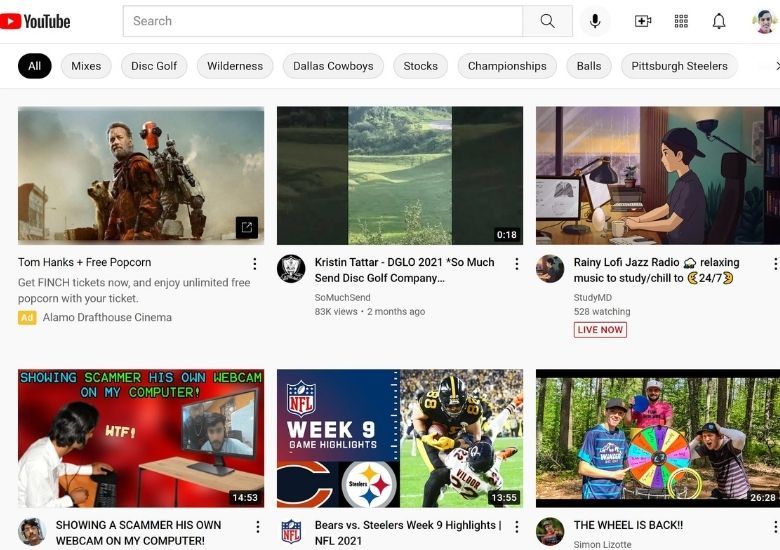Visit StudyMD channel avatar
Screen dimensions: 780x550
click(550, 269)
